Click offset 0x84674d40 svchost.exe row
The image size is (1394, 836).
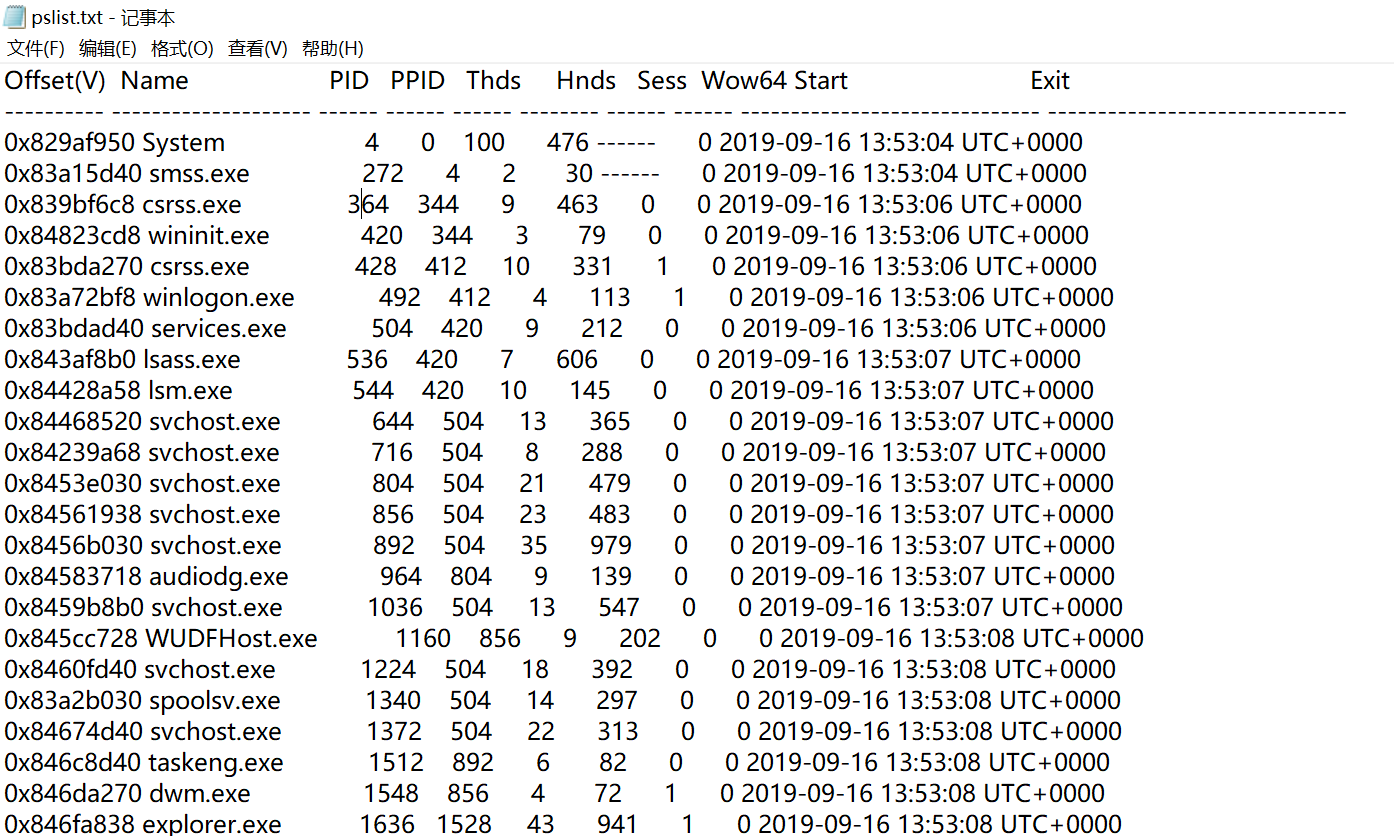(x=563, y=732)
